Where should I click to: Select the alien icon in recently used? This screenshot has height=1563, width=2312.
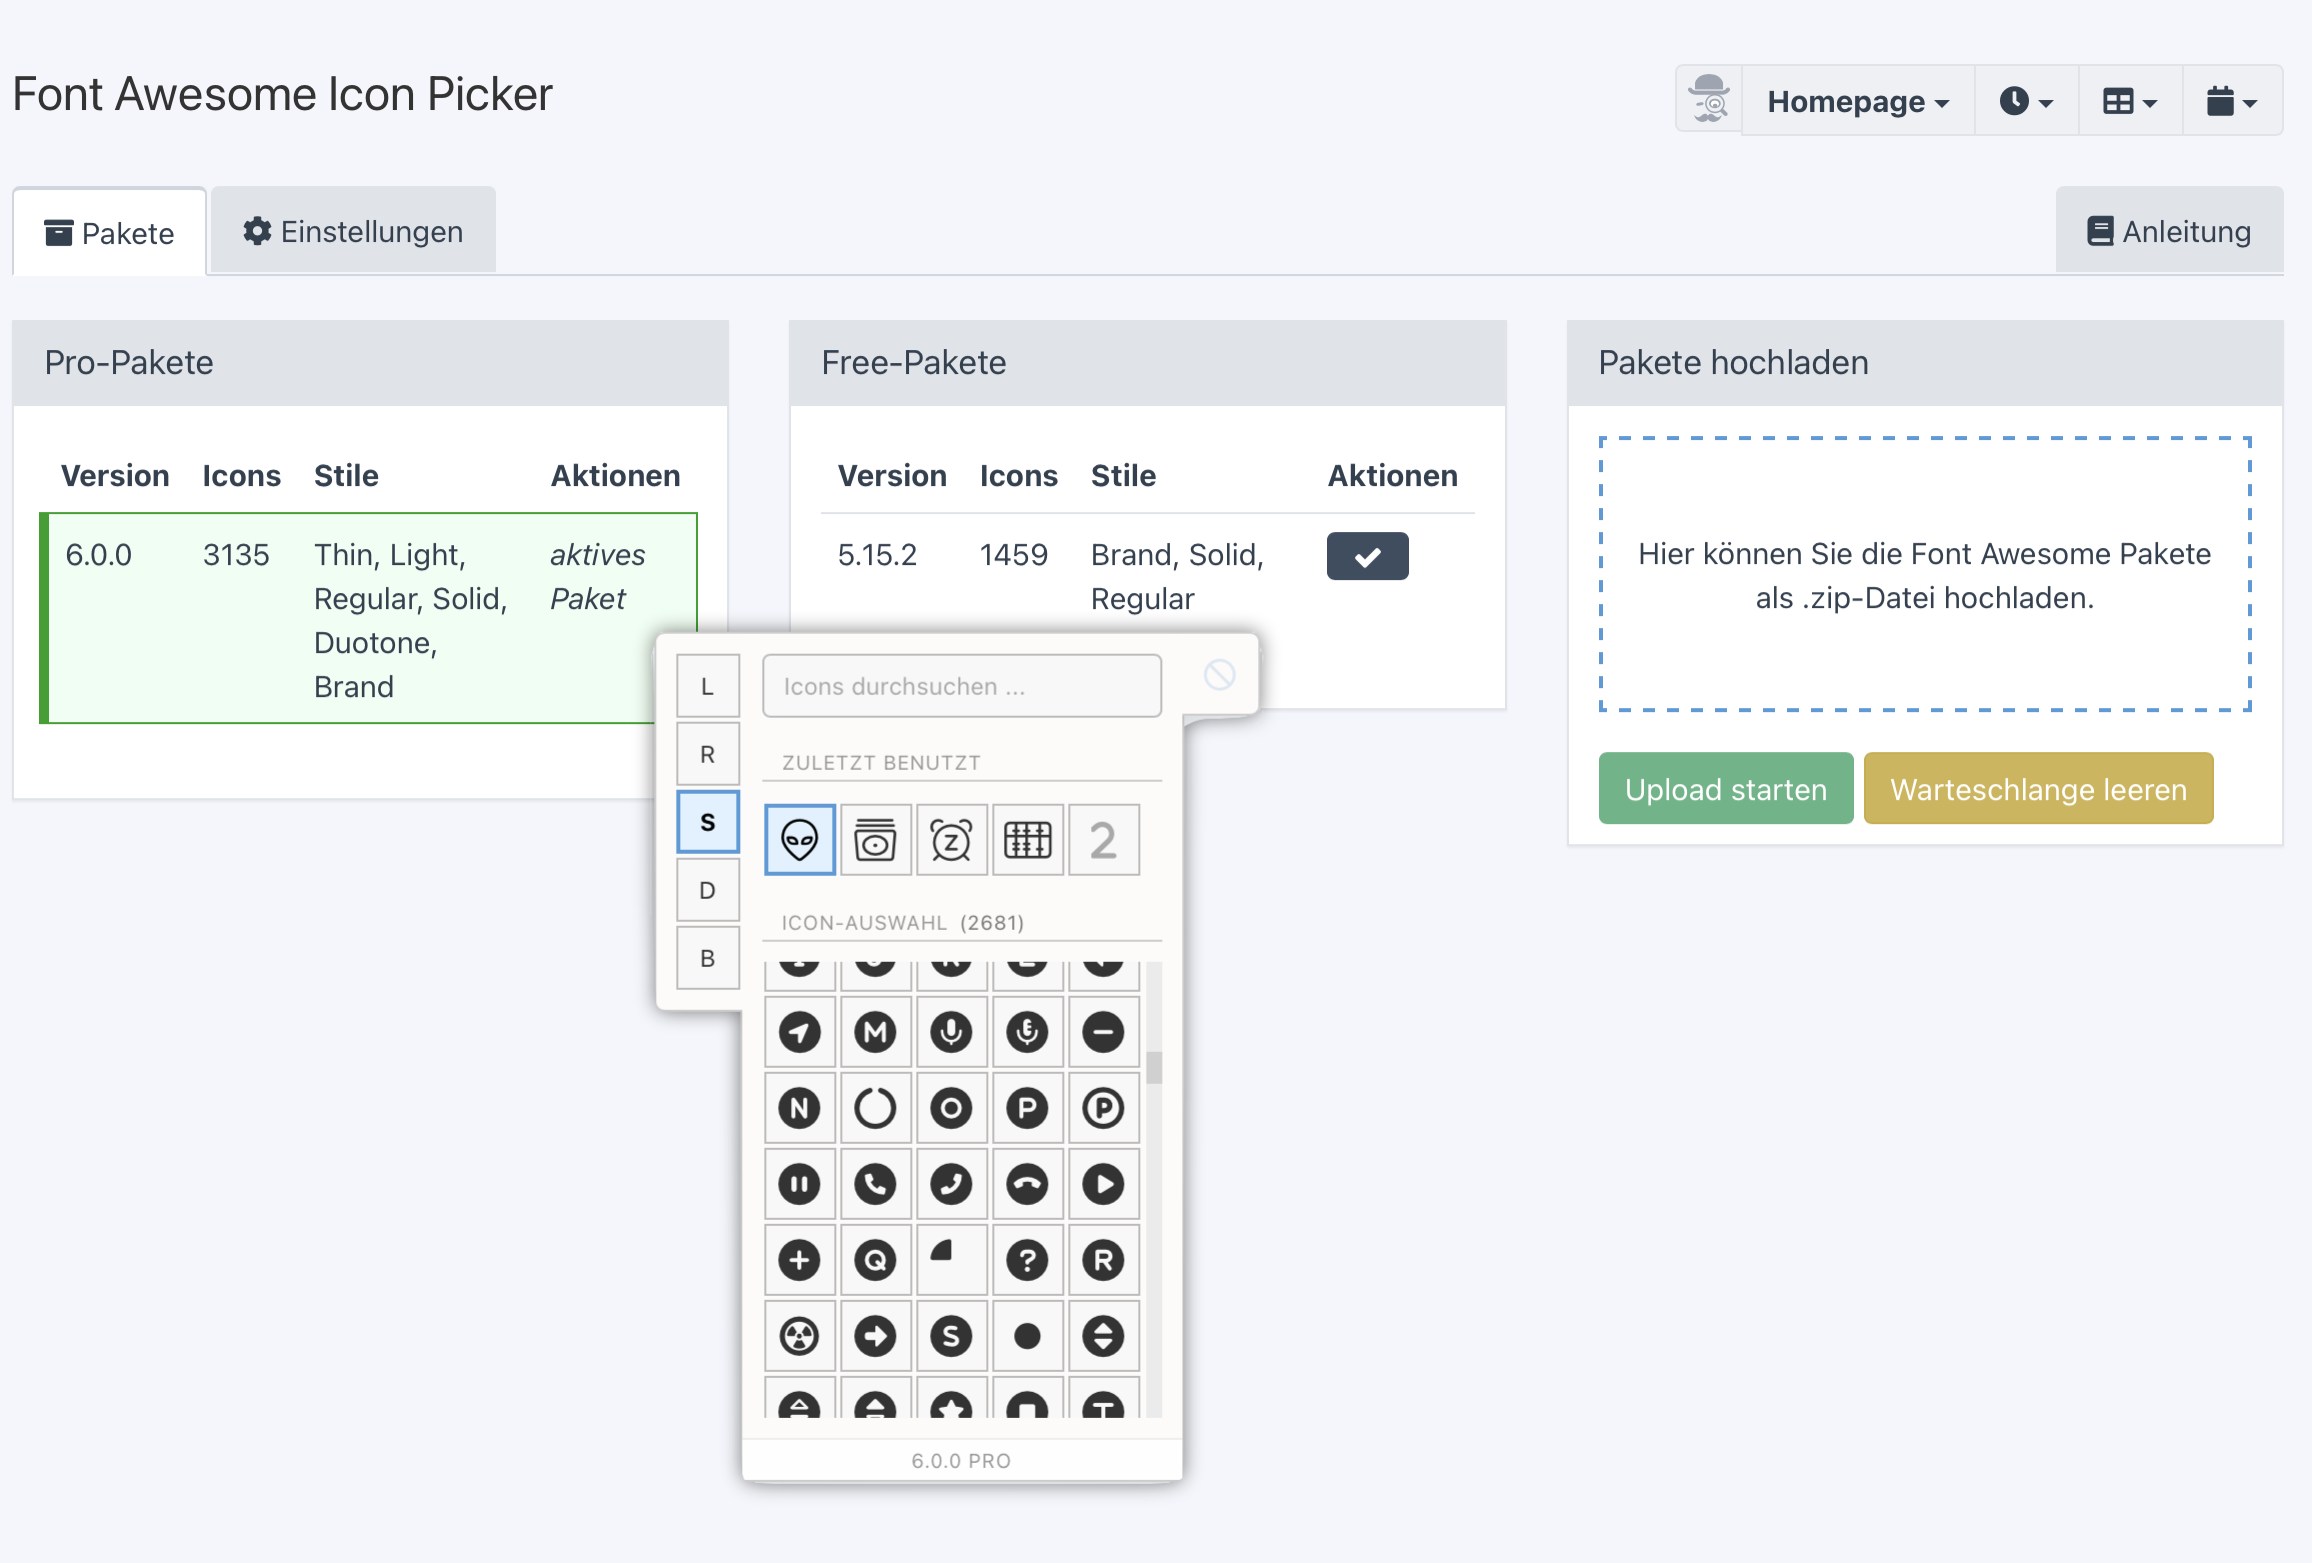pyautogui.click(x=799, y=840)
